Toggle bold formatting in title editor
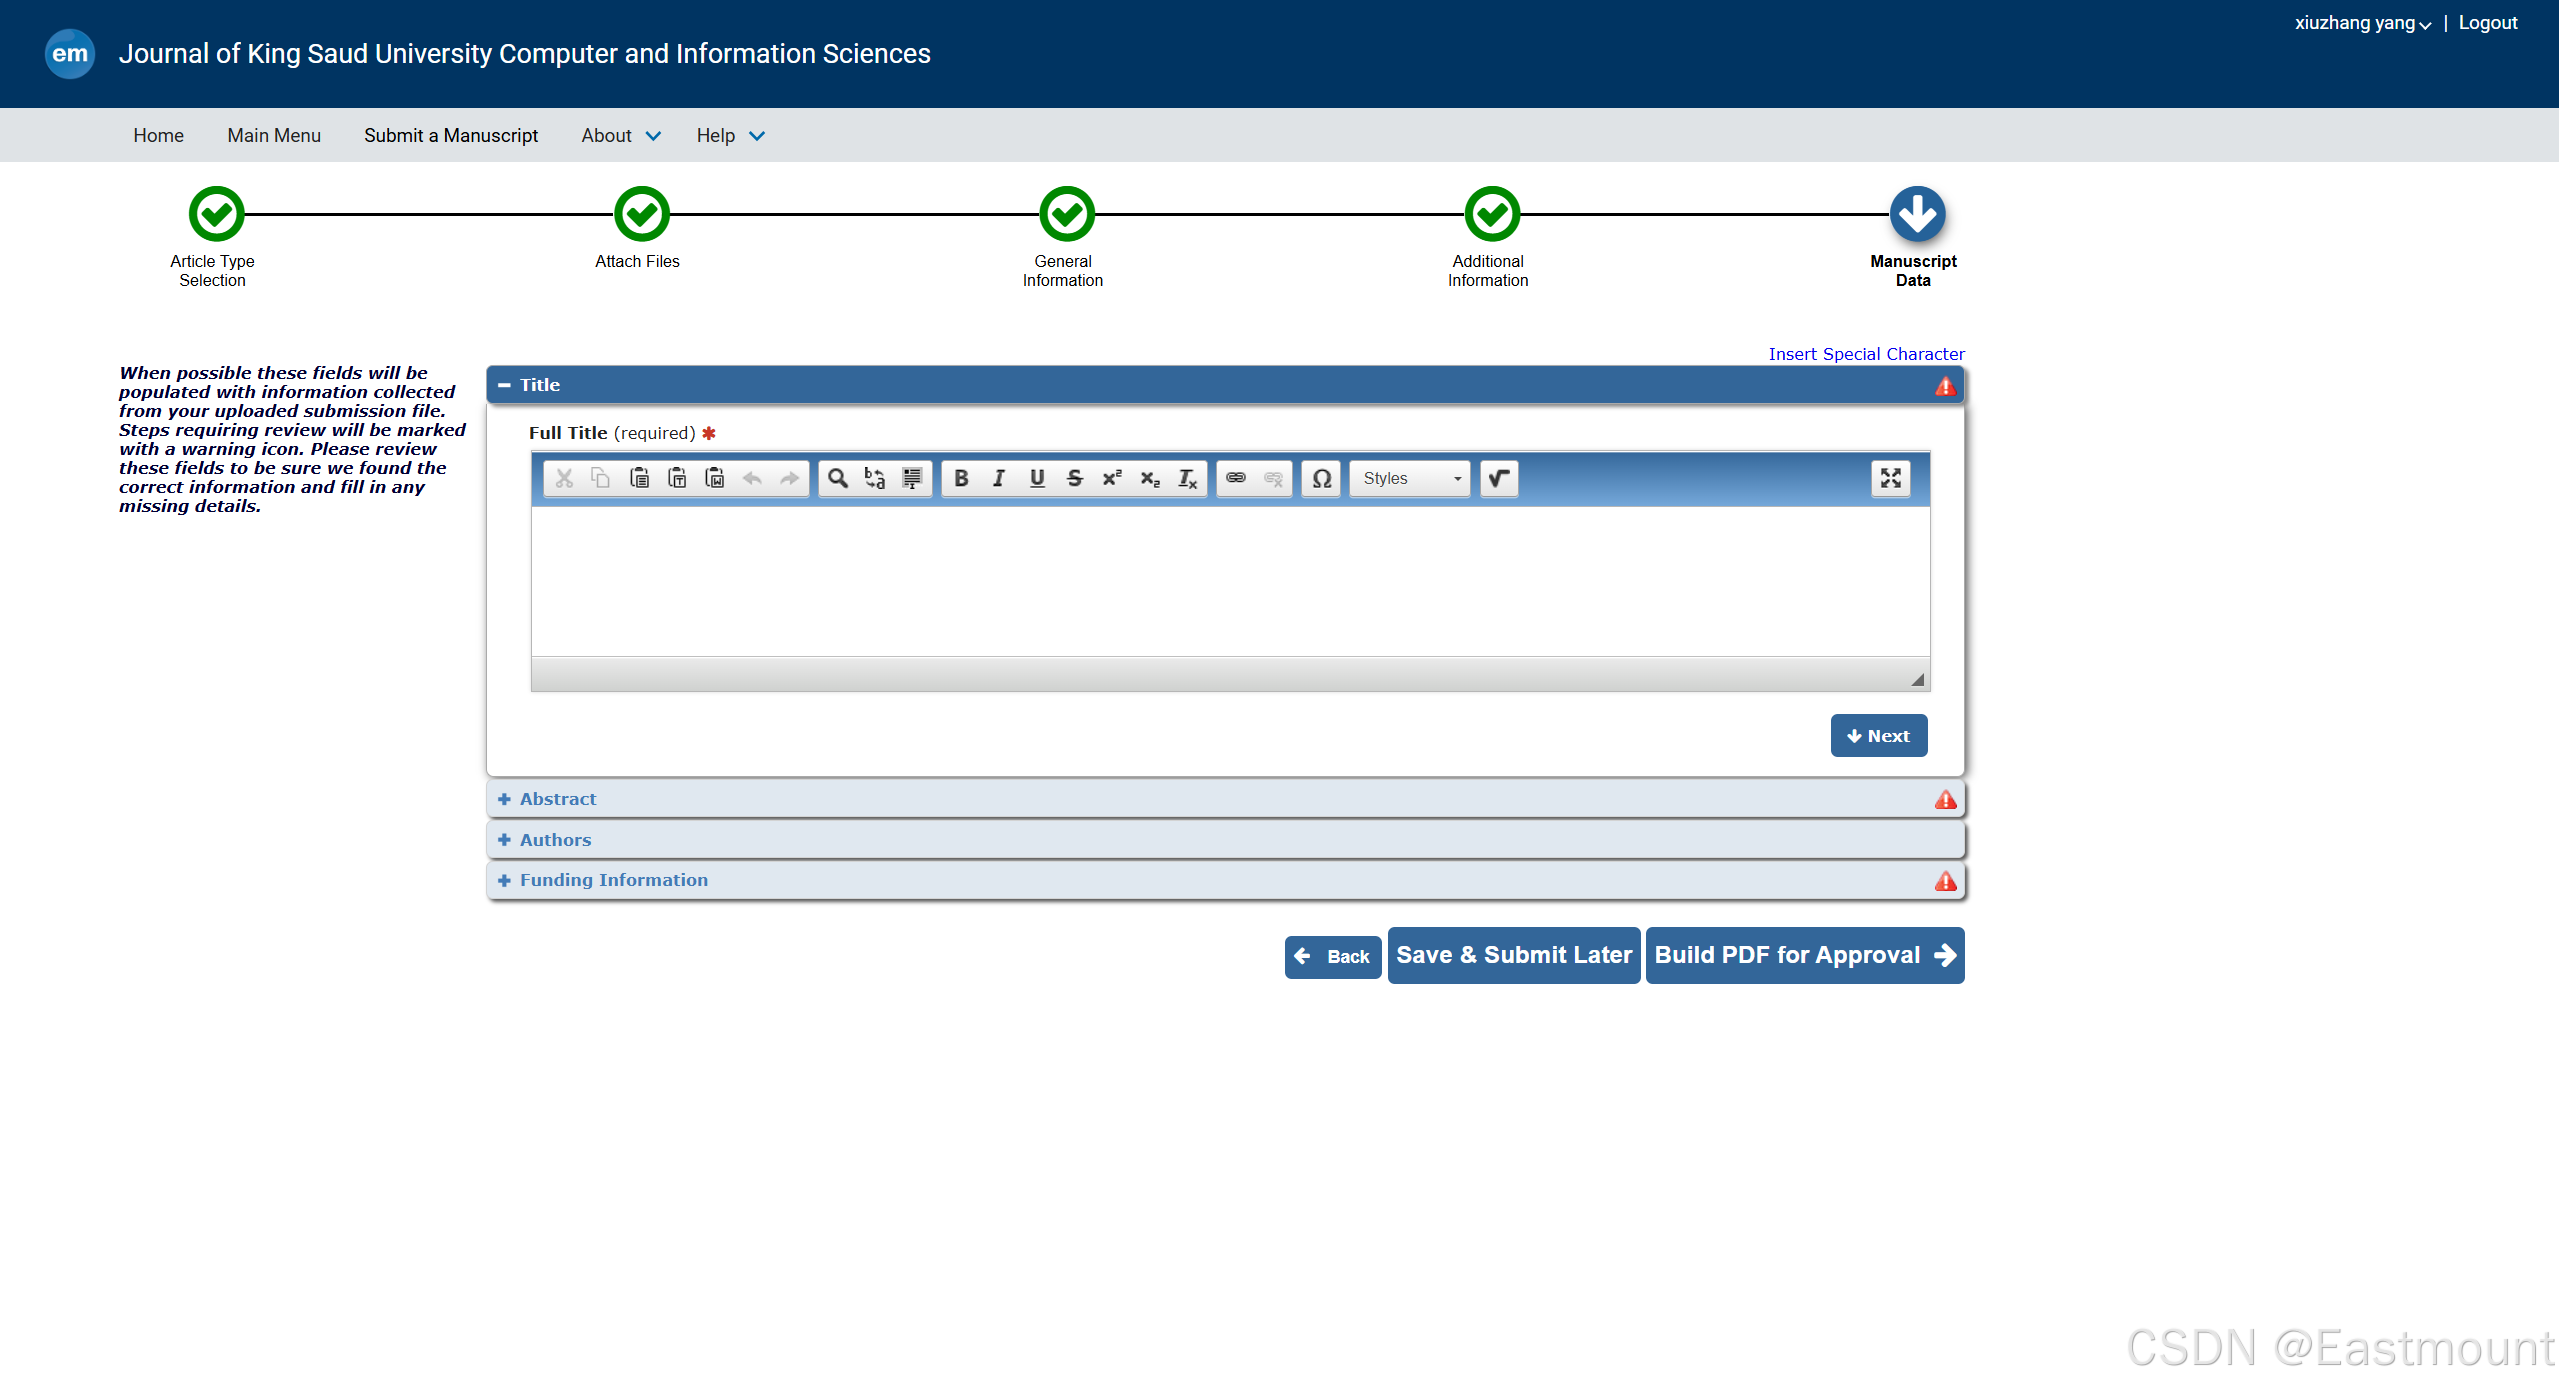2559x1390 pixels. click(961, 478)
